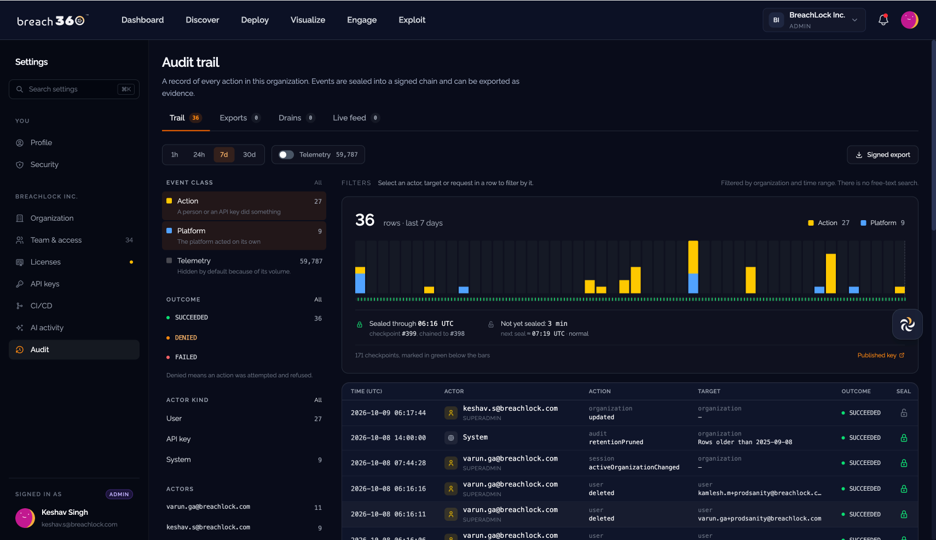Click the breach360 logo
Screen dimensions: 936x540
click(52, 20)
